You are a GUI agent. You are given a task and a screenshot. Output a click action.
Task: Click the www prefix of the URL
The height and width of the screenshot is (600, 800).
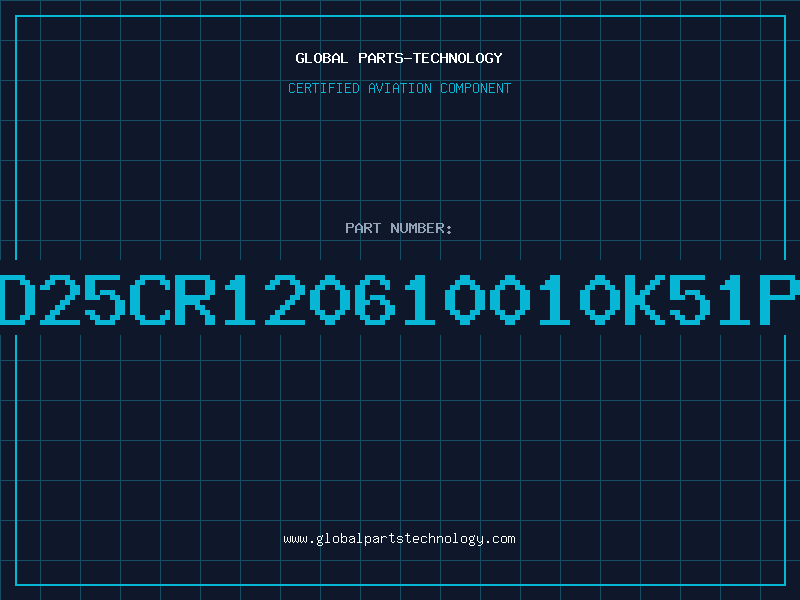[x=295, y=539]
